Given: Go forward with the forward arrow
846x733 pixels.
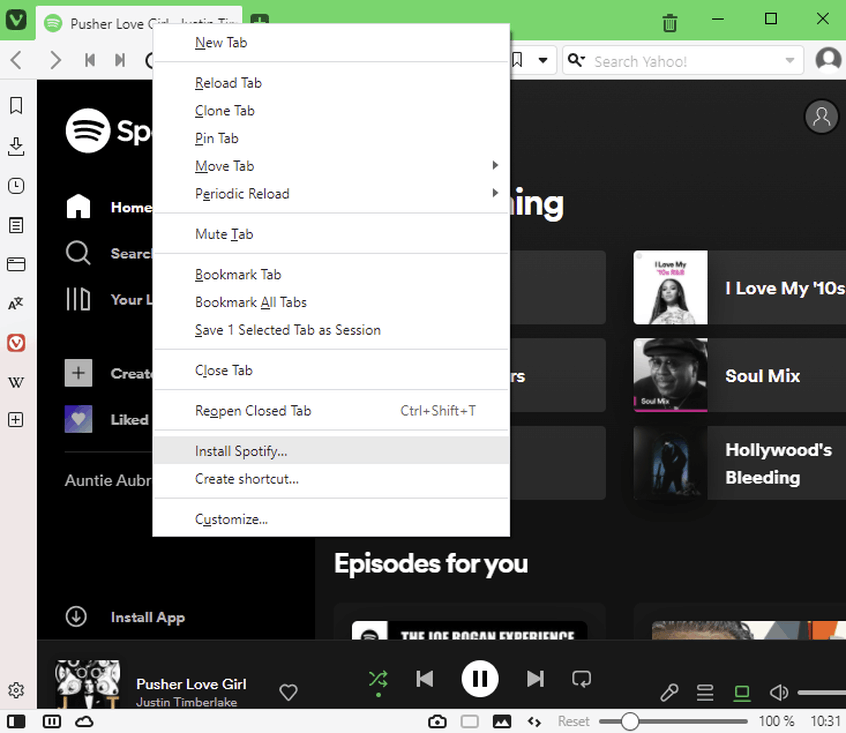Looking at the screenshot, I should pos(55,60).
